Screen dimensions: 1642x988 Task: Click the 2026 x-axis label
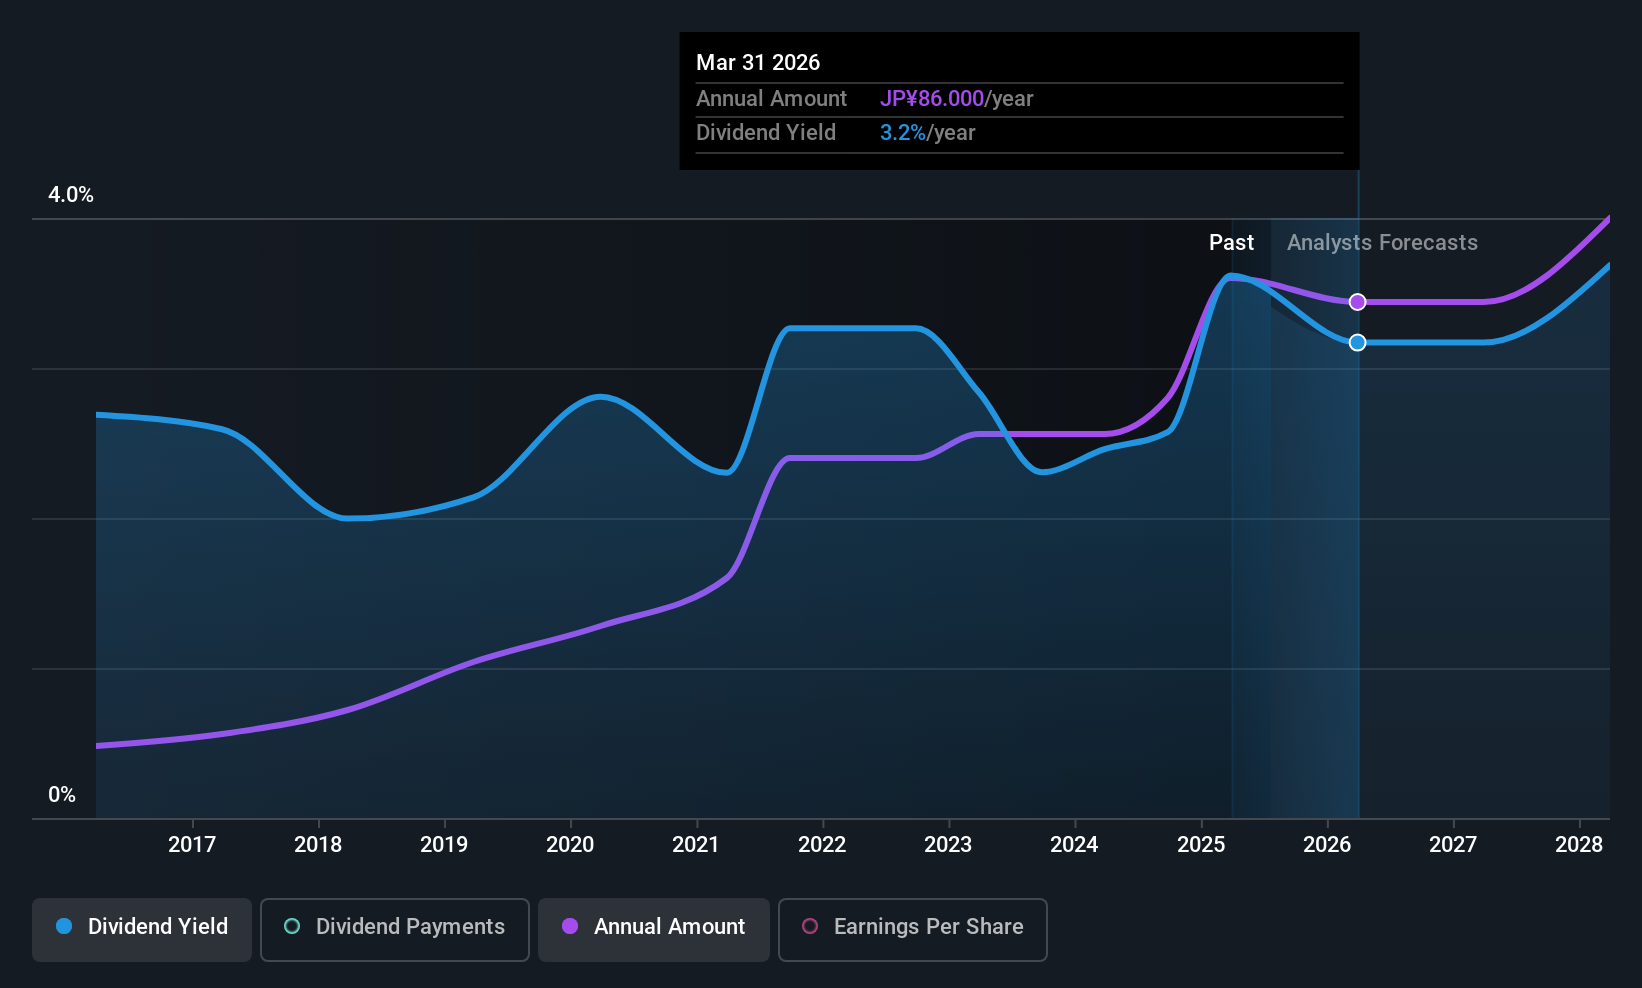1327,845
